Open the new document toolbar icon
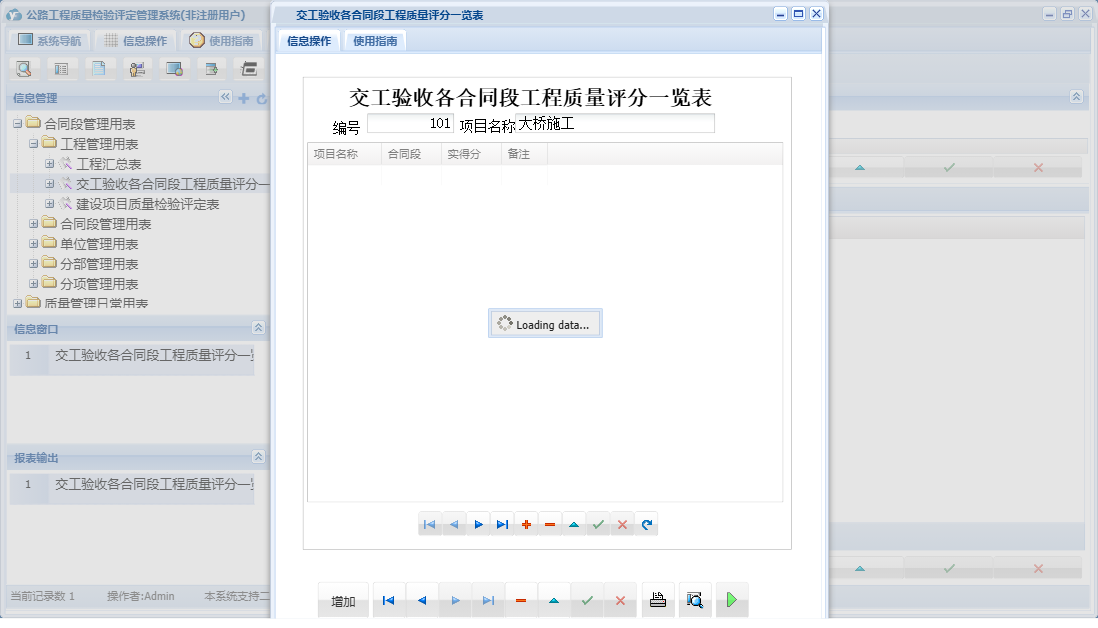 pyautogui.click(x=99, y=68)
